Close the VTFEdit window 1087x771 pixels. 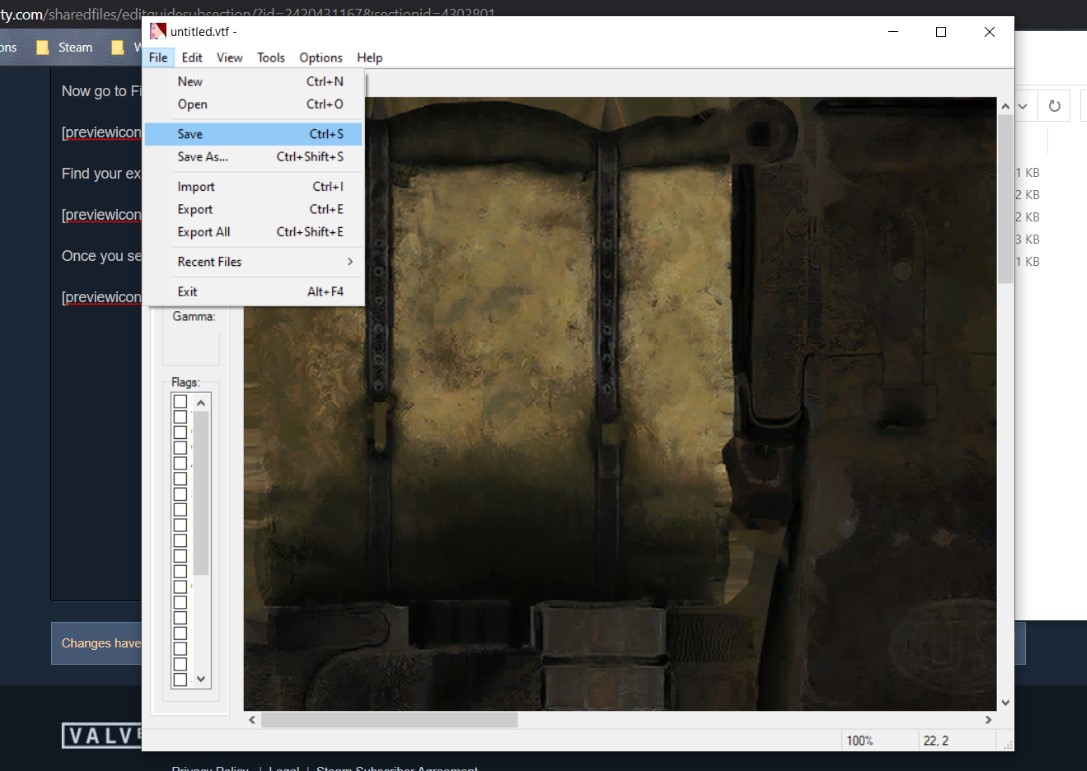click(x=989, y=31)
